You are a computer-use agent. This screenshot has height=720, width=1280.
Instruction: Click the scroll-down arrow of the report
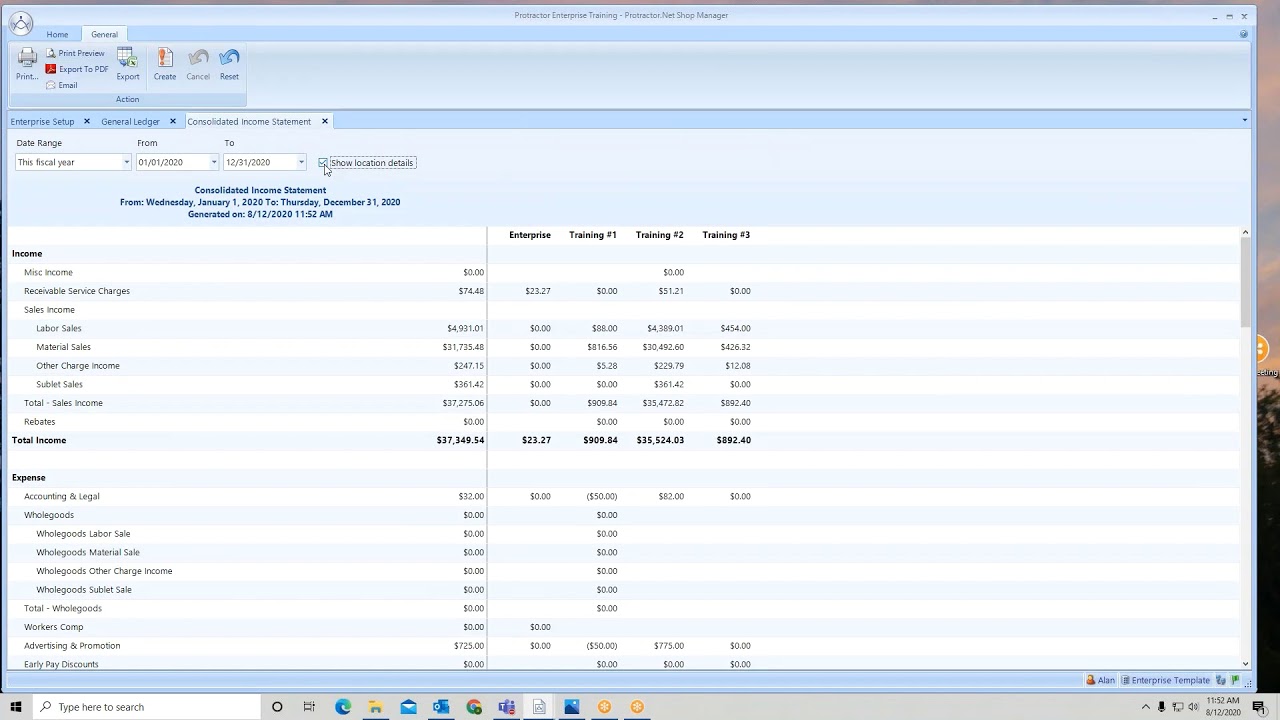(1245, 664)
